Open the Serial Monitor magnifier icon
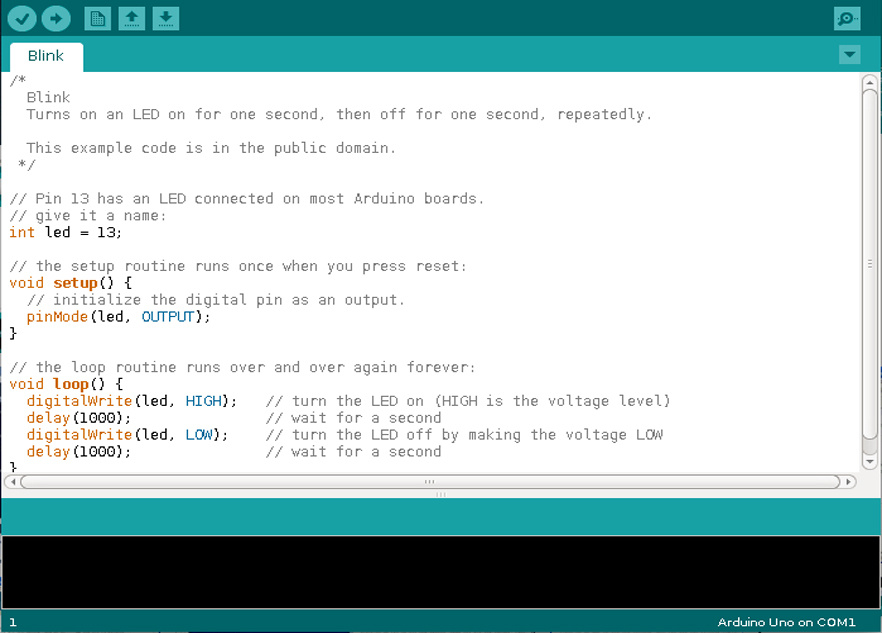882x633 pixels. 847,18
